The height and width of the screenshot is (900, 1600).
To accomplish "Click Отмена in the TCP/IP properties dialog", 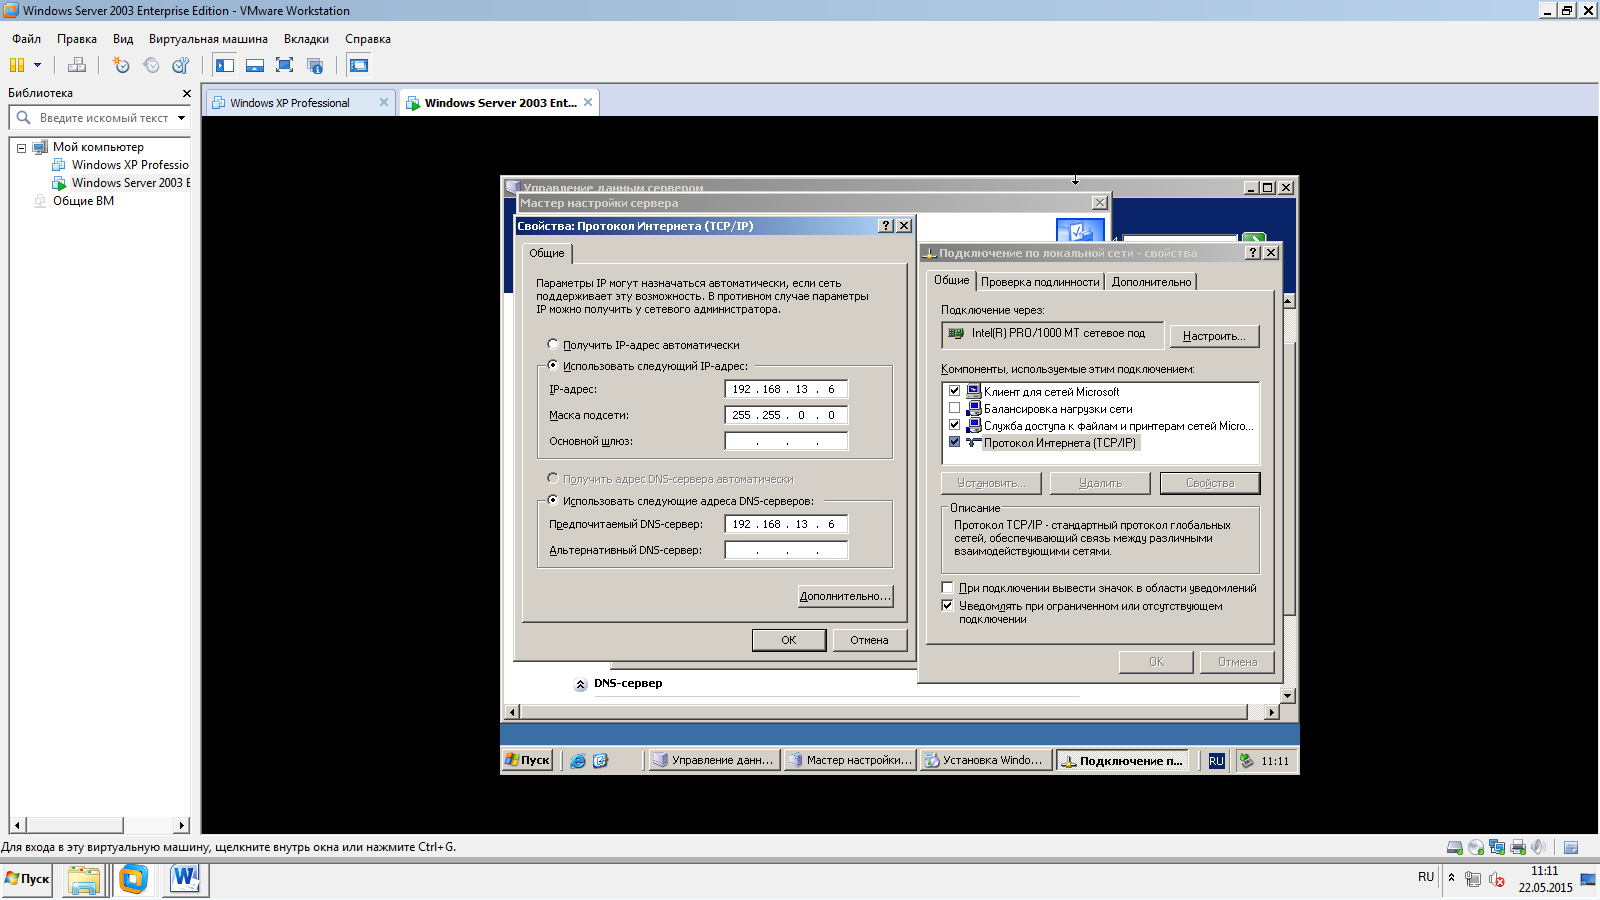I will [869, 640].
